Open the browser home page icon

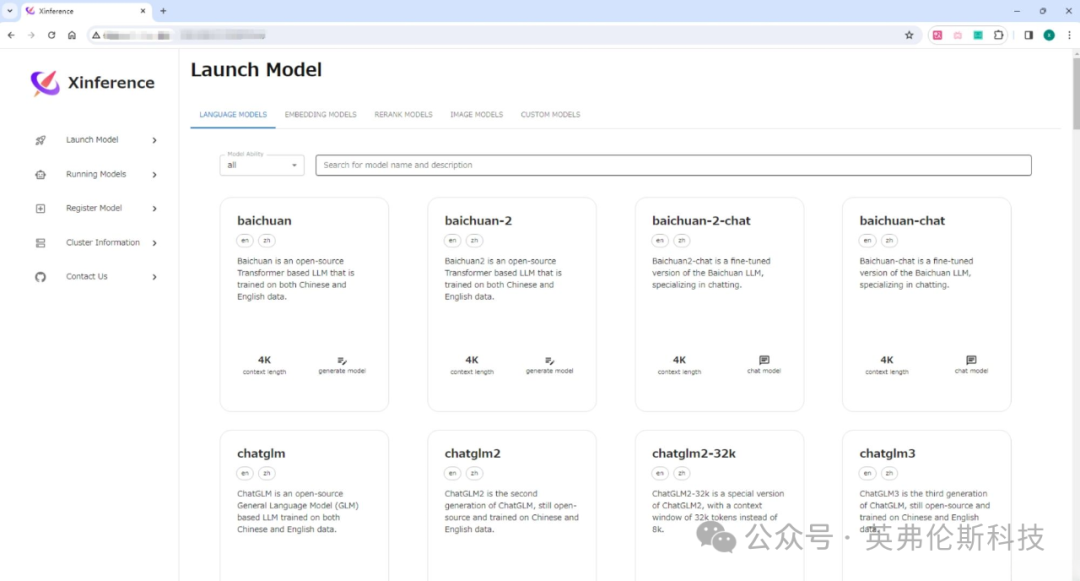click(72, 35)
